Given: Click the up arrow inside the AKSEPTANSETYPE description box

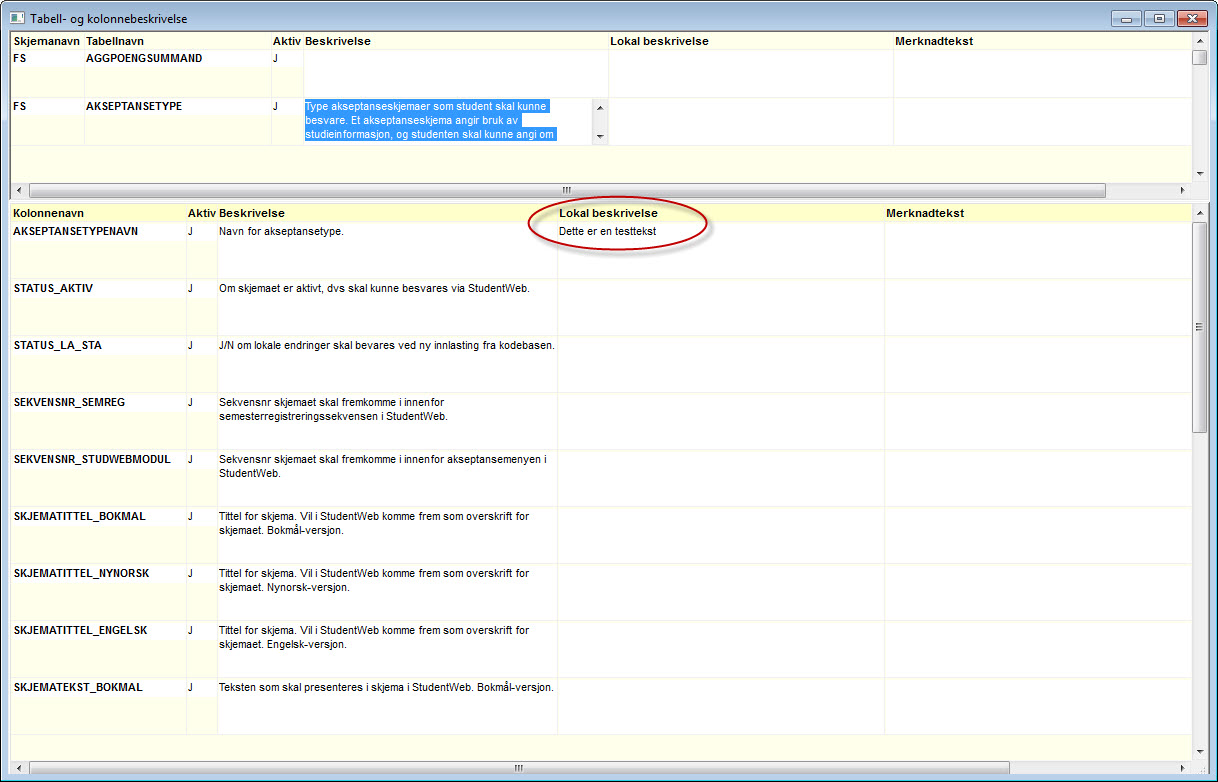Looking at the screenshot, I should [600, 105].
